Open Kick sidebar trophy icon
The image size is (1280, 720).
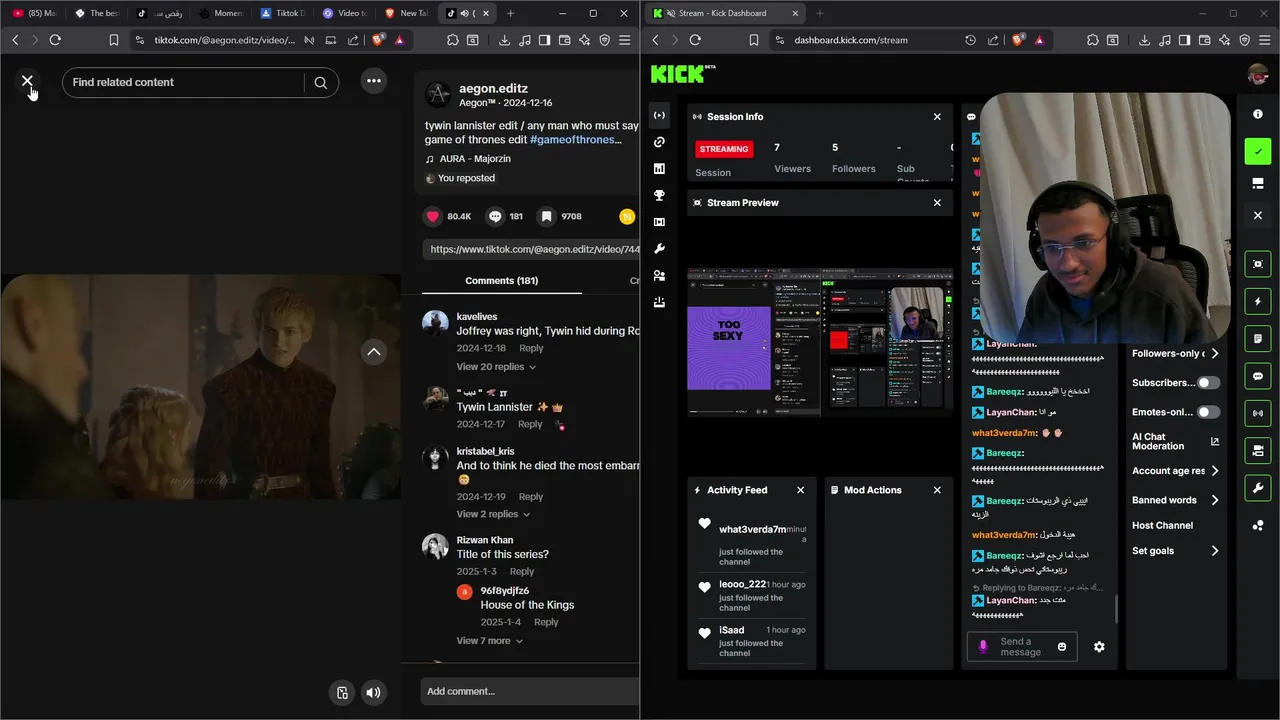pyautogui.click(x=659, y=196)
